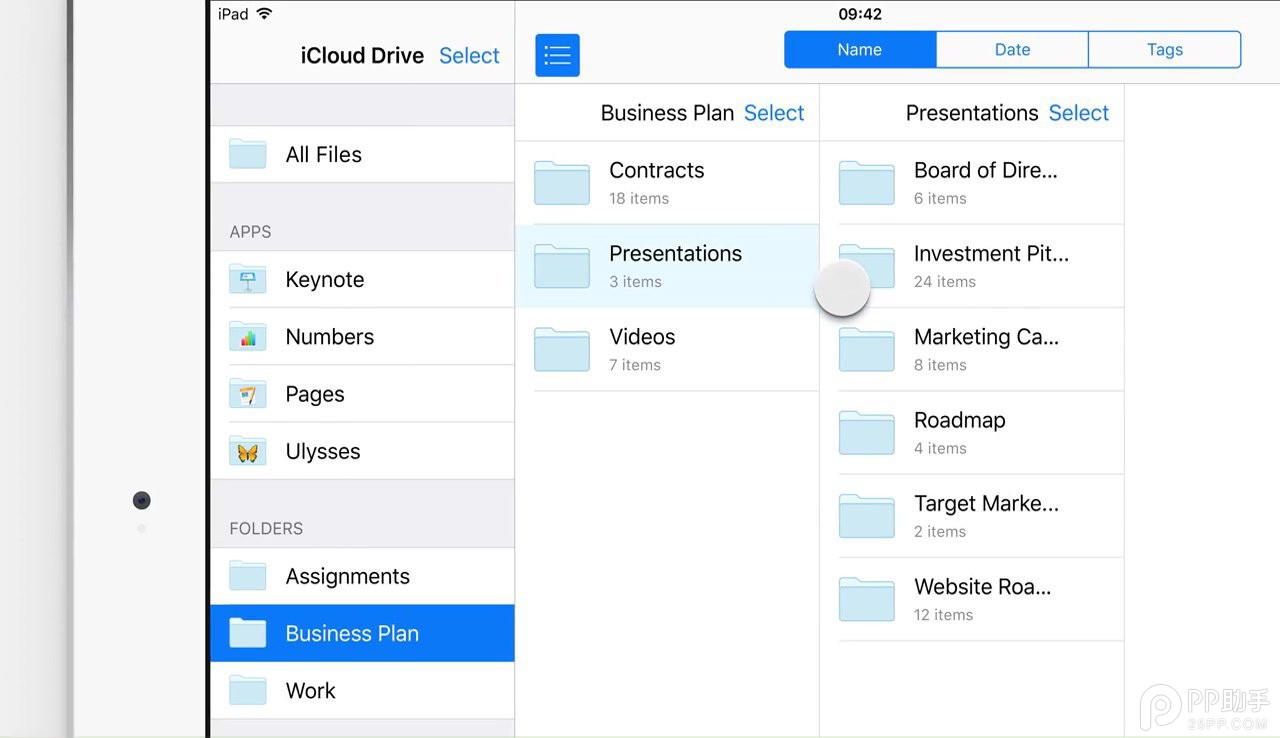Click the "4 items" count under Roadmap

940,448
